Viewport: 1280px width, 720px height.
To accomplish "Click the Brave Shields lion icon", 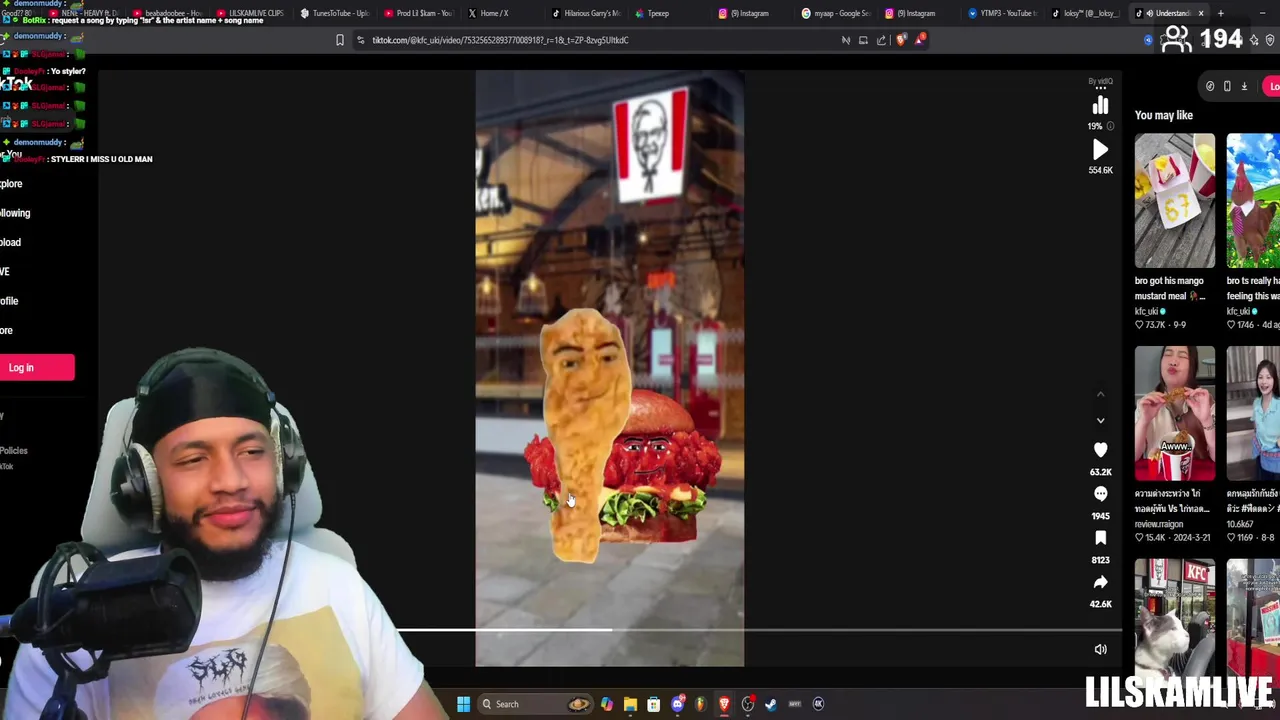I will [x=902, y=40].
